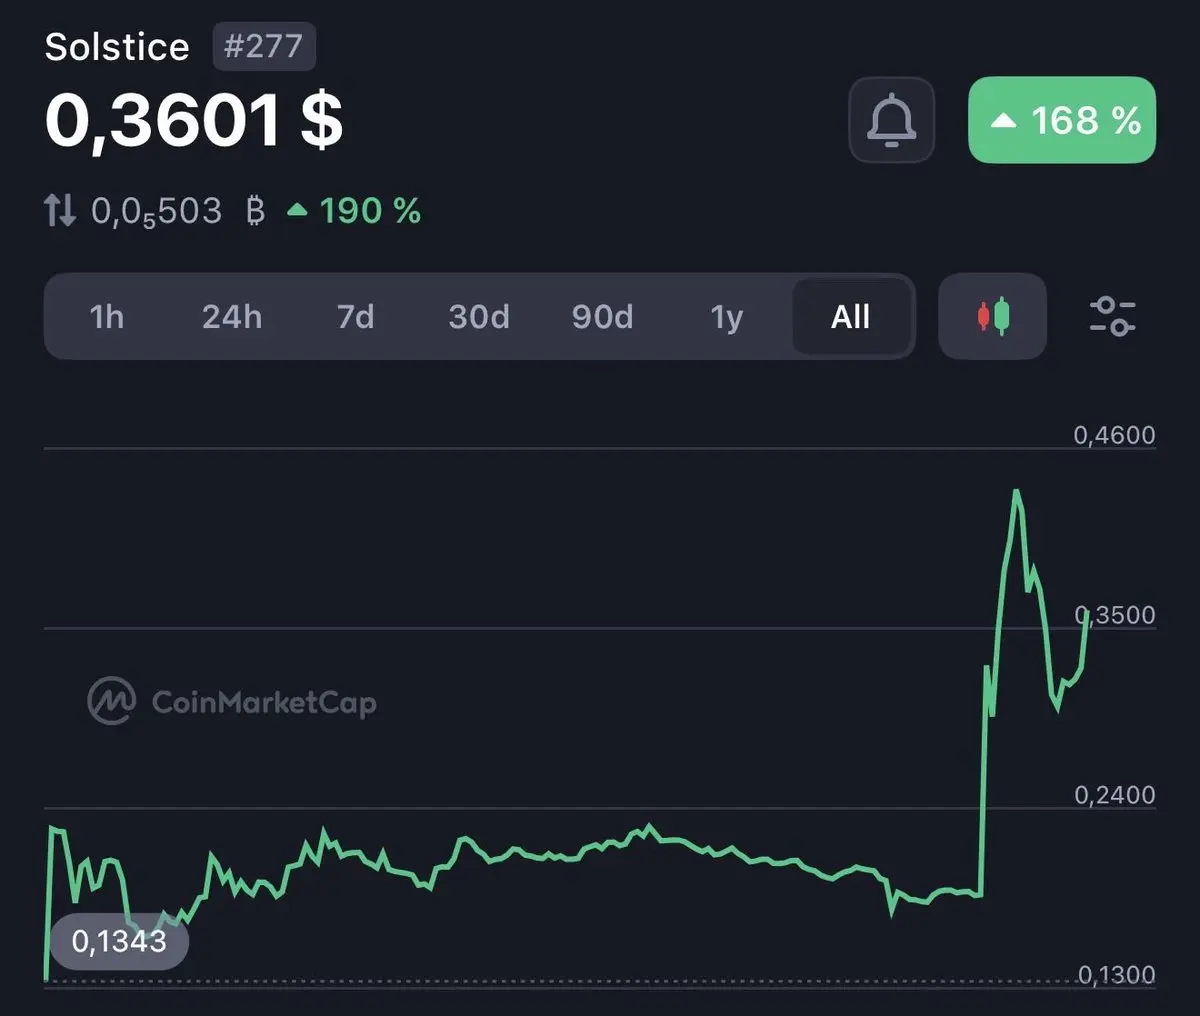The width and height of the screenshot is (1200, 1016).
Task: Tap the 190 % BTC change indicator
Action: click(x=354, y=211)
